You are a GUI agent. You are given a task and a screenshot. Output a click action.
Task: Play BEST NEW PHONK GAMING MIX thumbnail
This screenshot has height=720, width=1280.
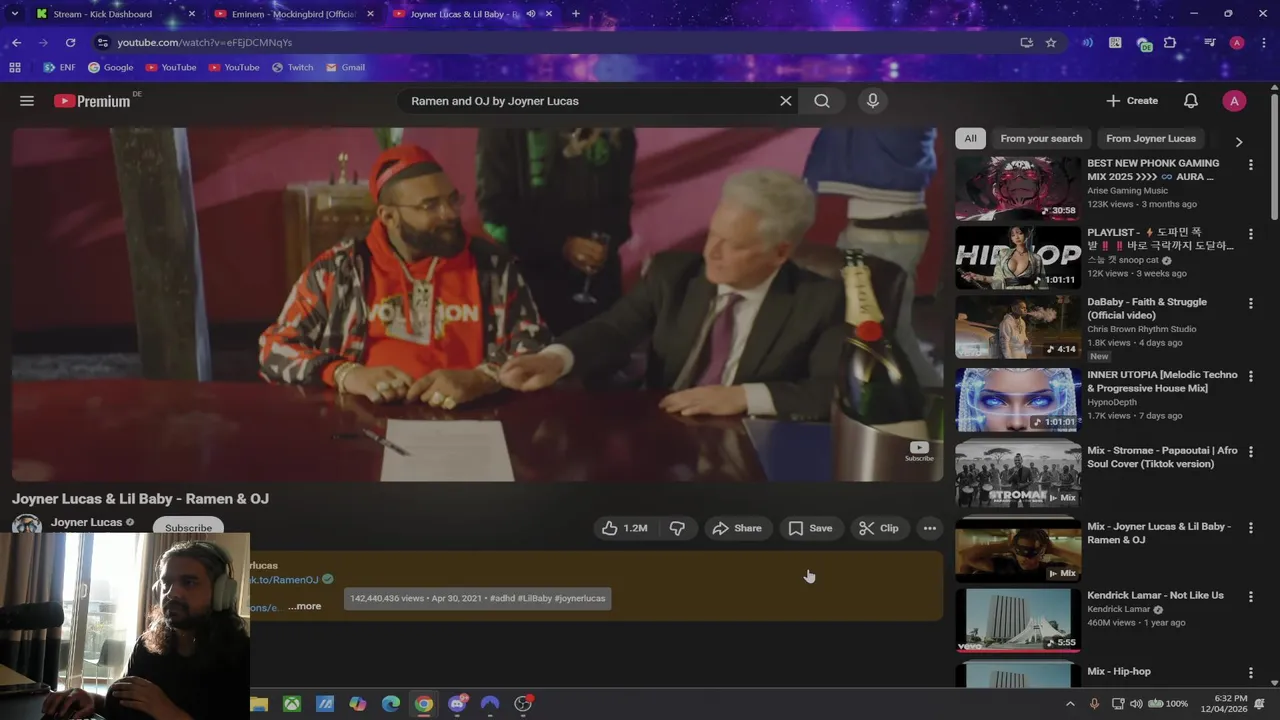point(1018,187)
